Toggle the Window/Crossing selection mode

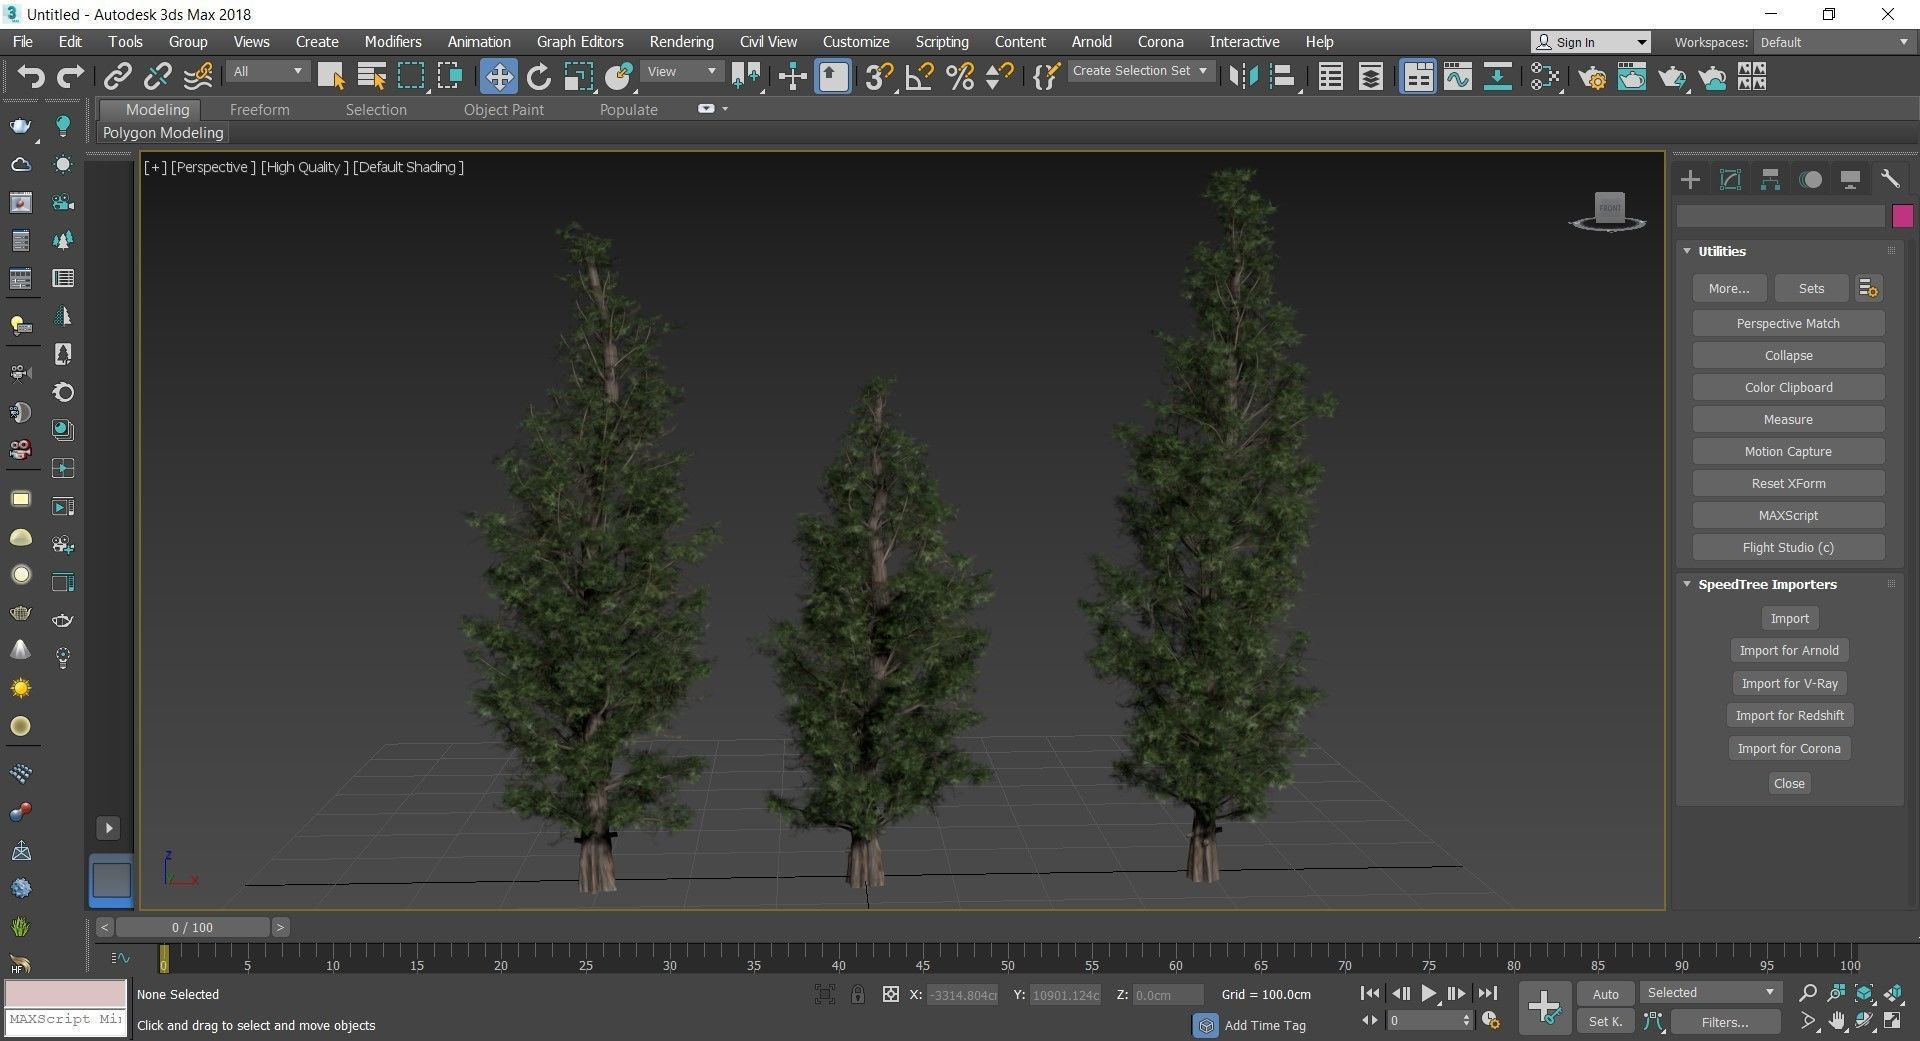coord(450,76)
